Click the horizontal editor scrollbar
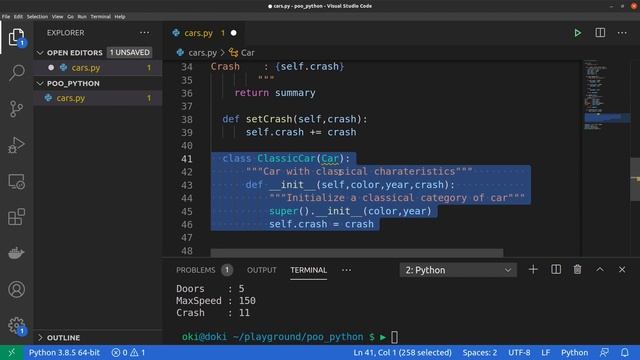Image resolution: width=640 pixels, height=360 pixels. pos(357,253)
